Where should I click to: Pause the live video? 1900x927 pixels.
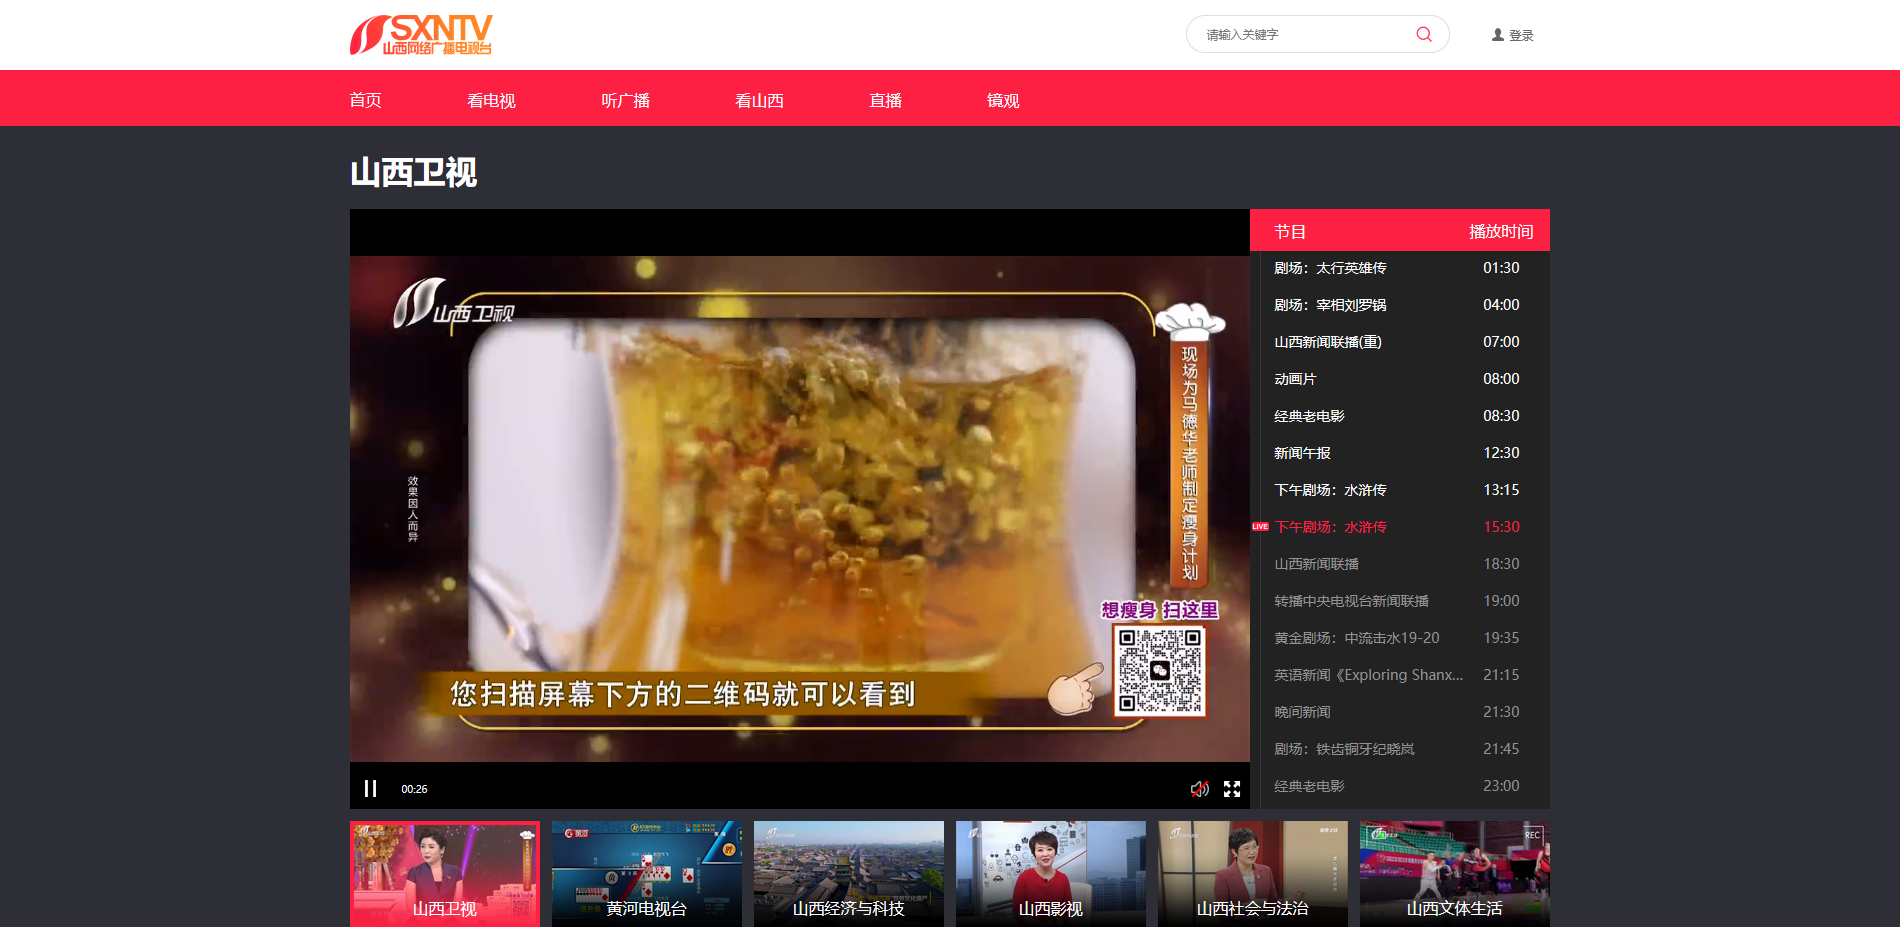[370, 788]
